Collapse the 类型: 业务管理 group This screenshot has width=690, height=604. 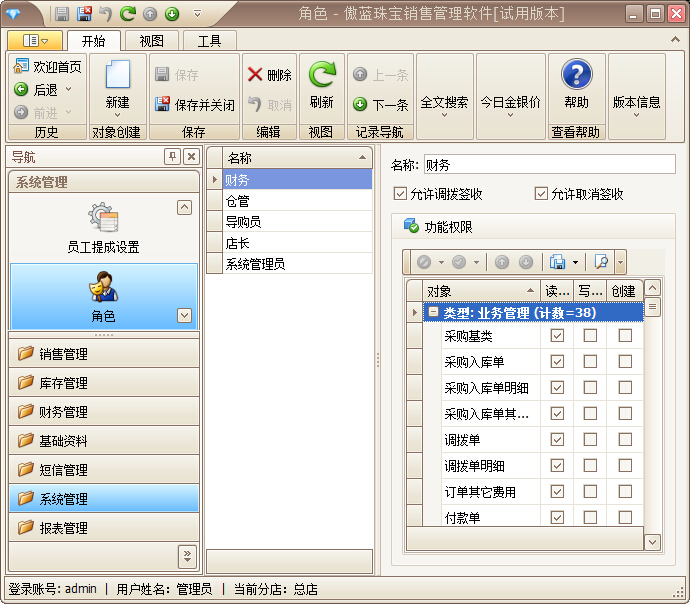pyautogui.click(x=433, y=313)
